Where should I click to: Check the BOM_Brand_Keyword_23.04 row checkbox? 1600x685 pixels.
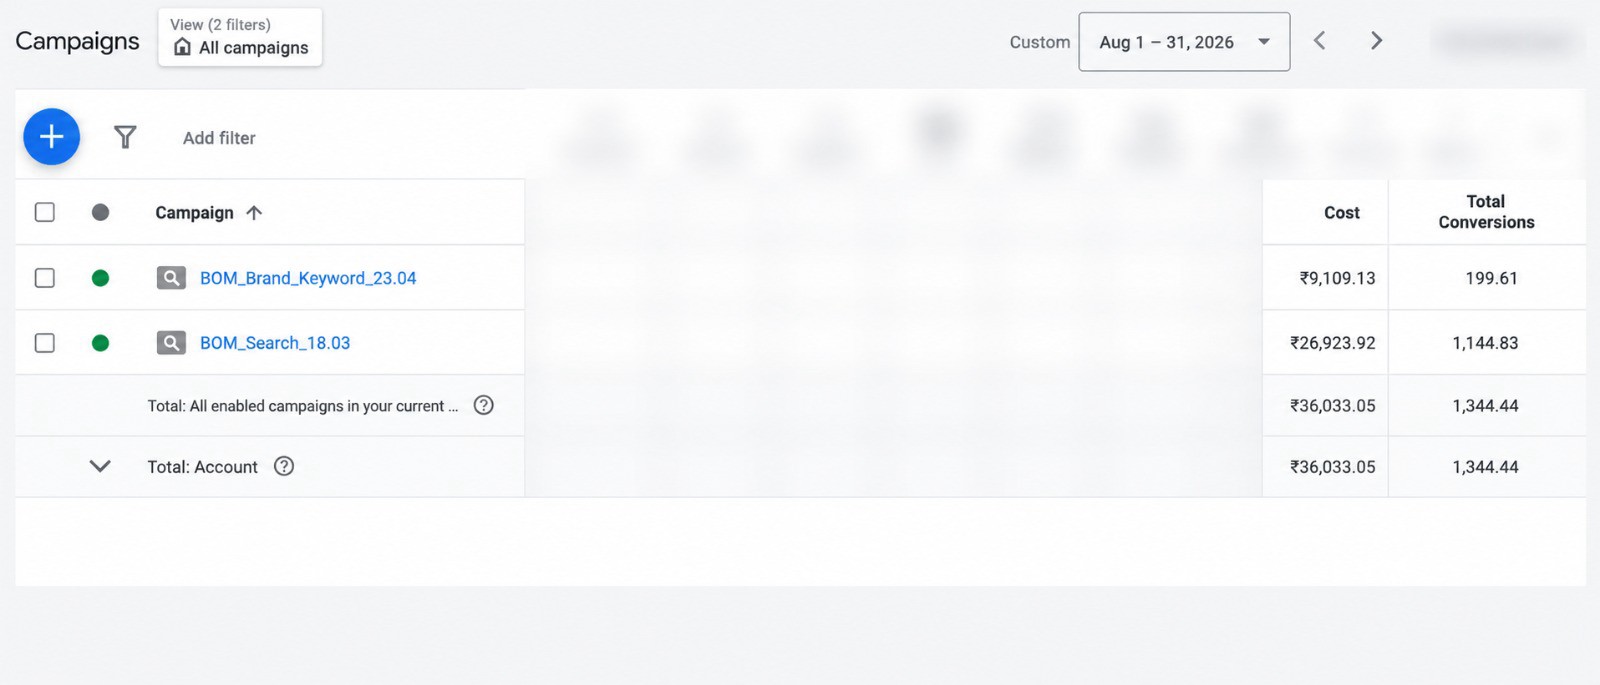pos(45,278)
